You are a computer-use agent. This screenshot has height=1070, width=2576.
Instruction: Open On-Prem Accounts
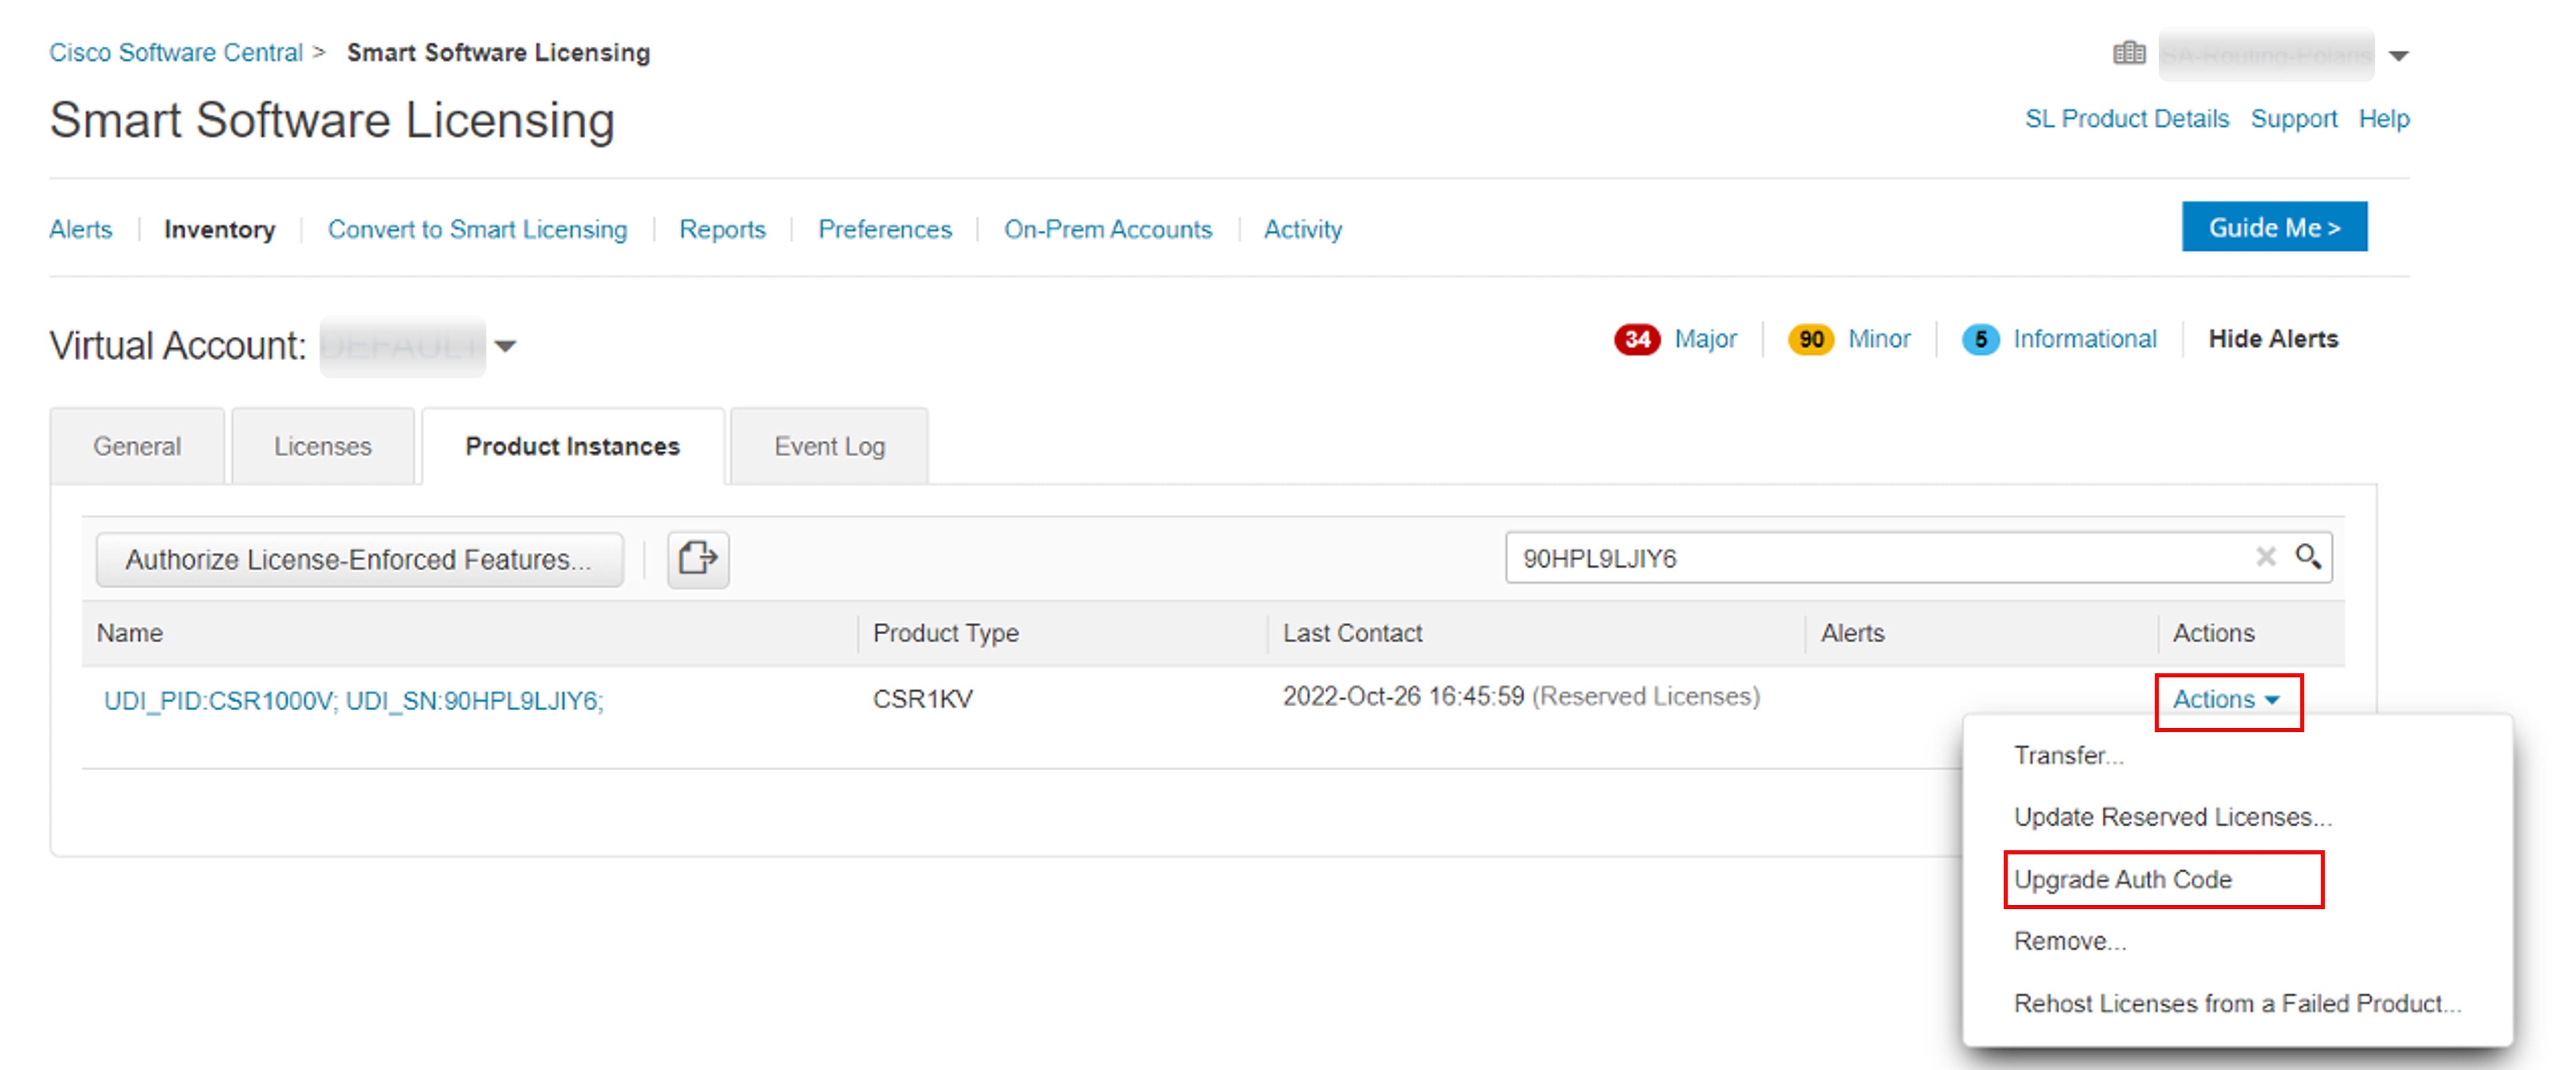[x=1107, y=229]
